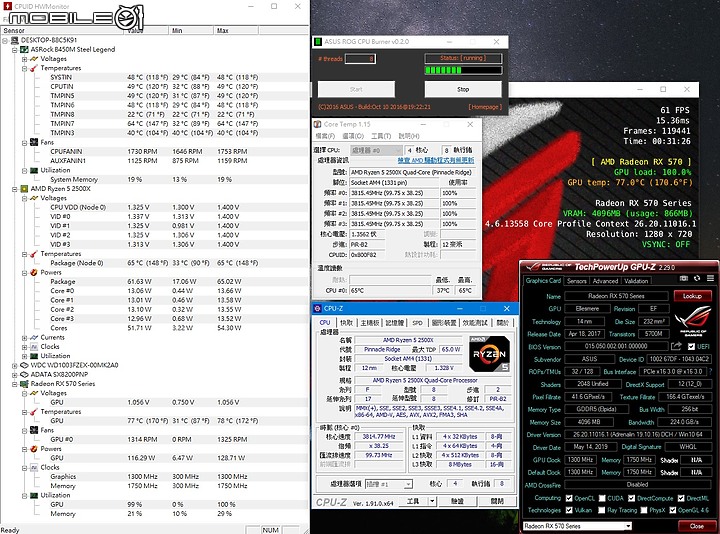The image size is (720, 534).
Task: Expand the WDC WD1003FZEX drive node
Action: tap(15, 365)
